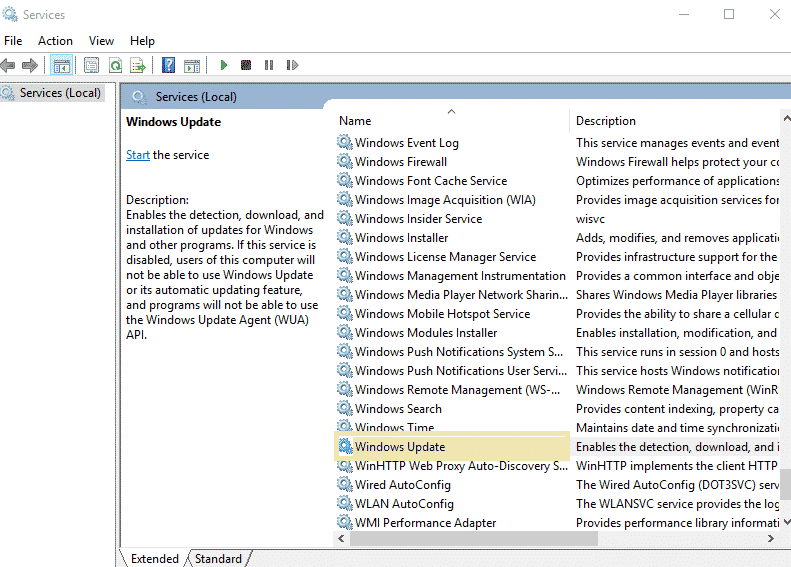Click the Restart Service toolbar button

[292, 65]
